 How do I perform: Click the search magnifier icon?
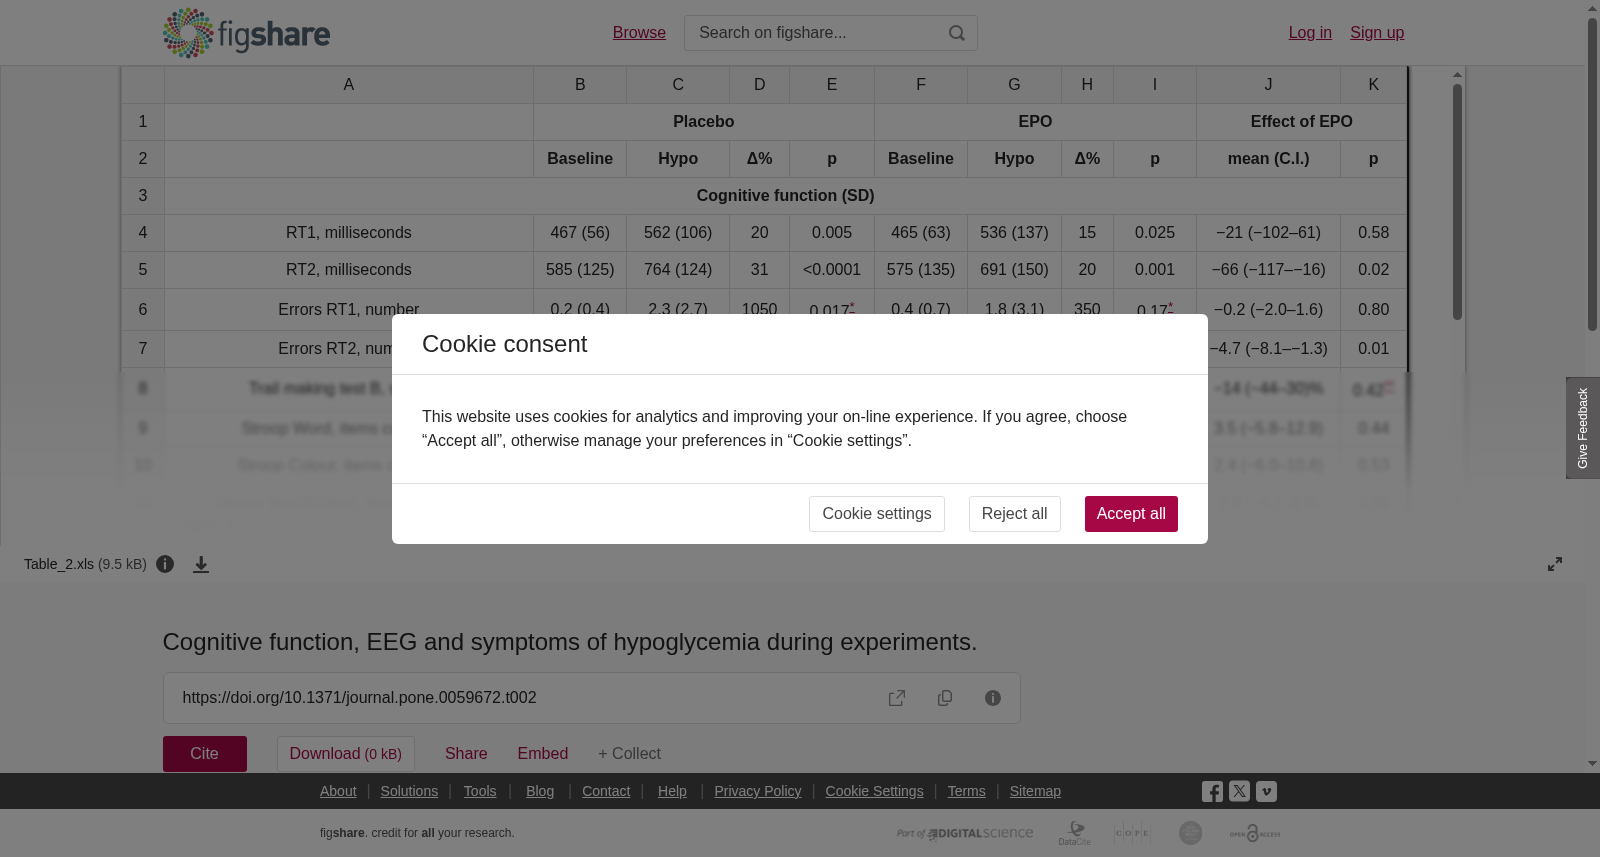coord(957,33)
